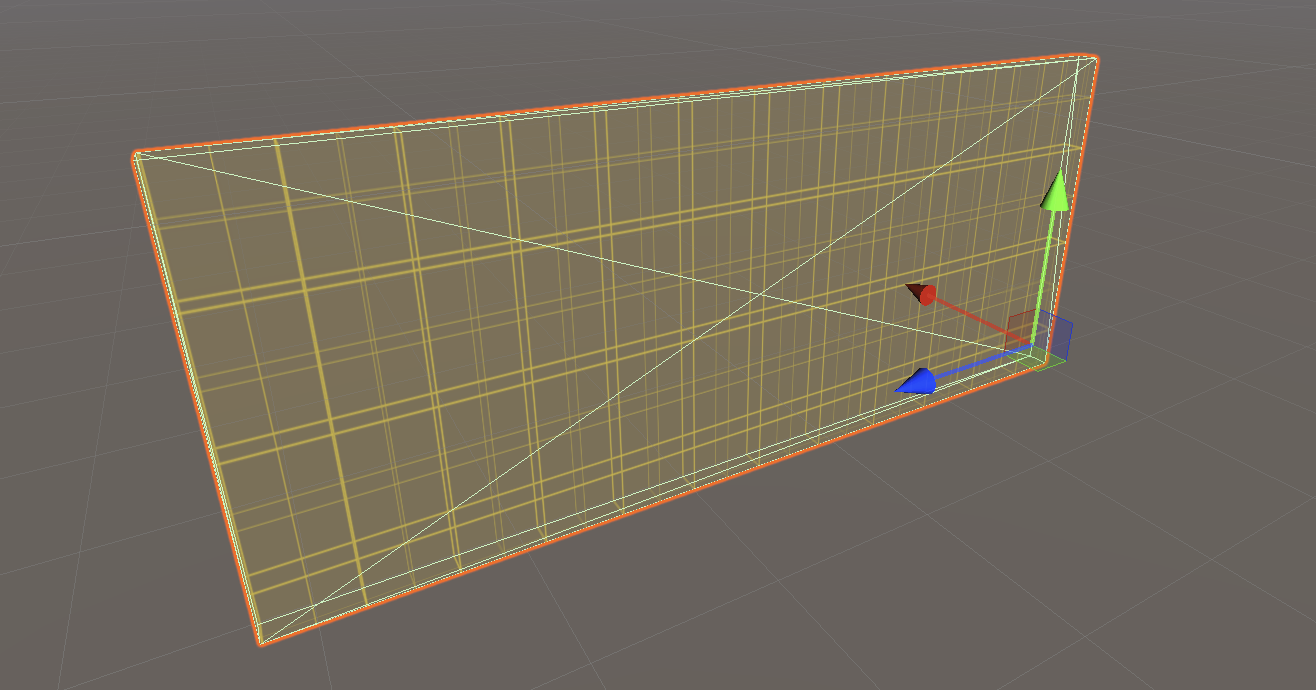
Task: Click the wall's top-left corner
Action: [x=135, y=155]
